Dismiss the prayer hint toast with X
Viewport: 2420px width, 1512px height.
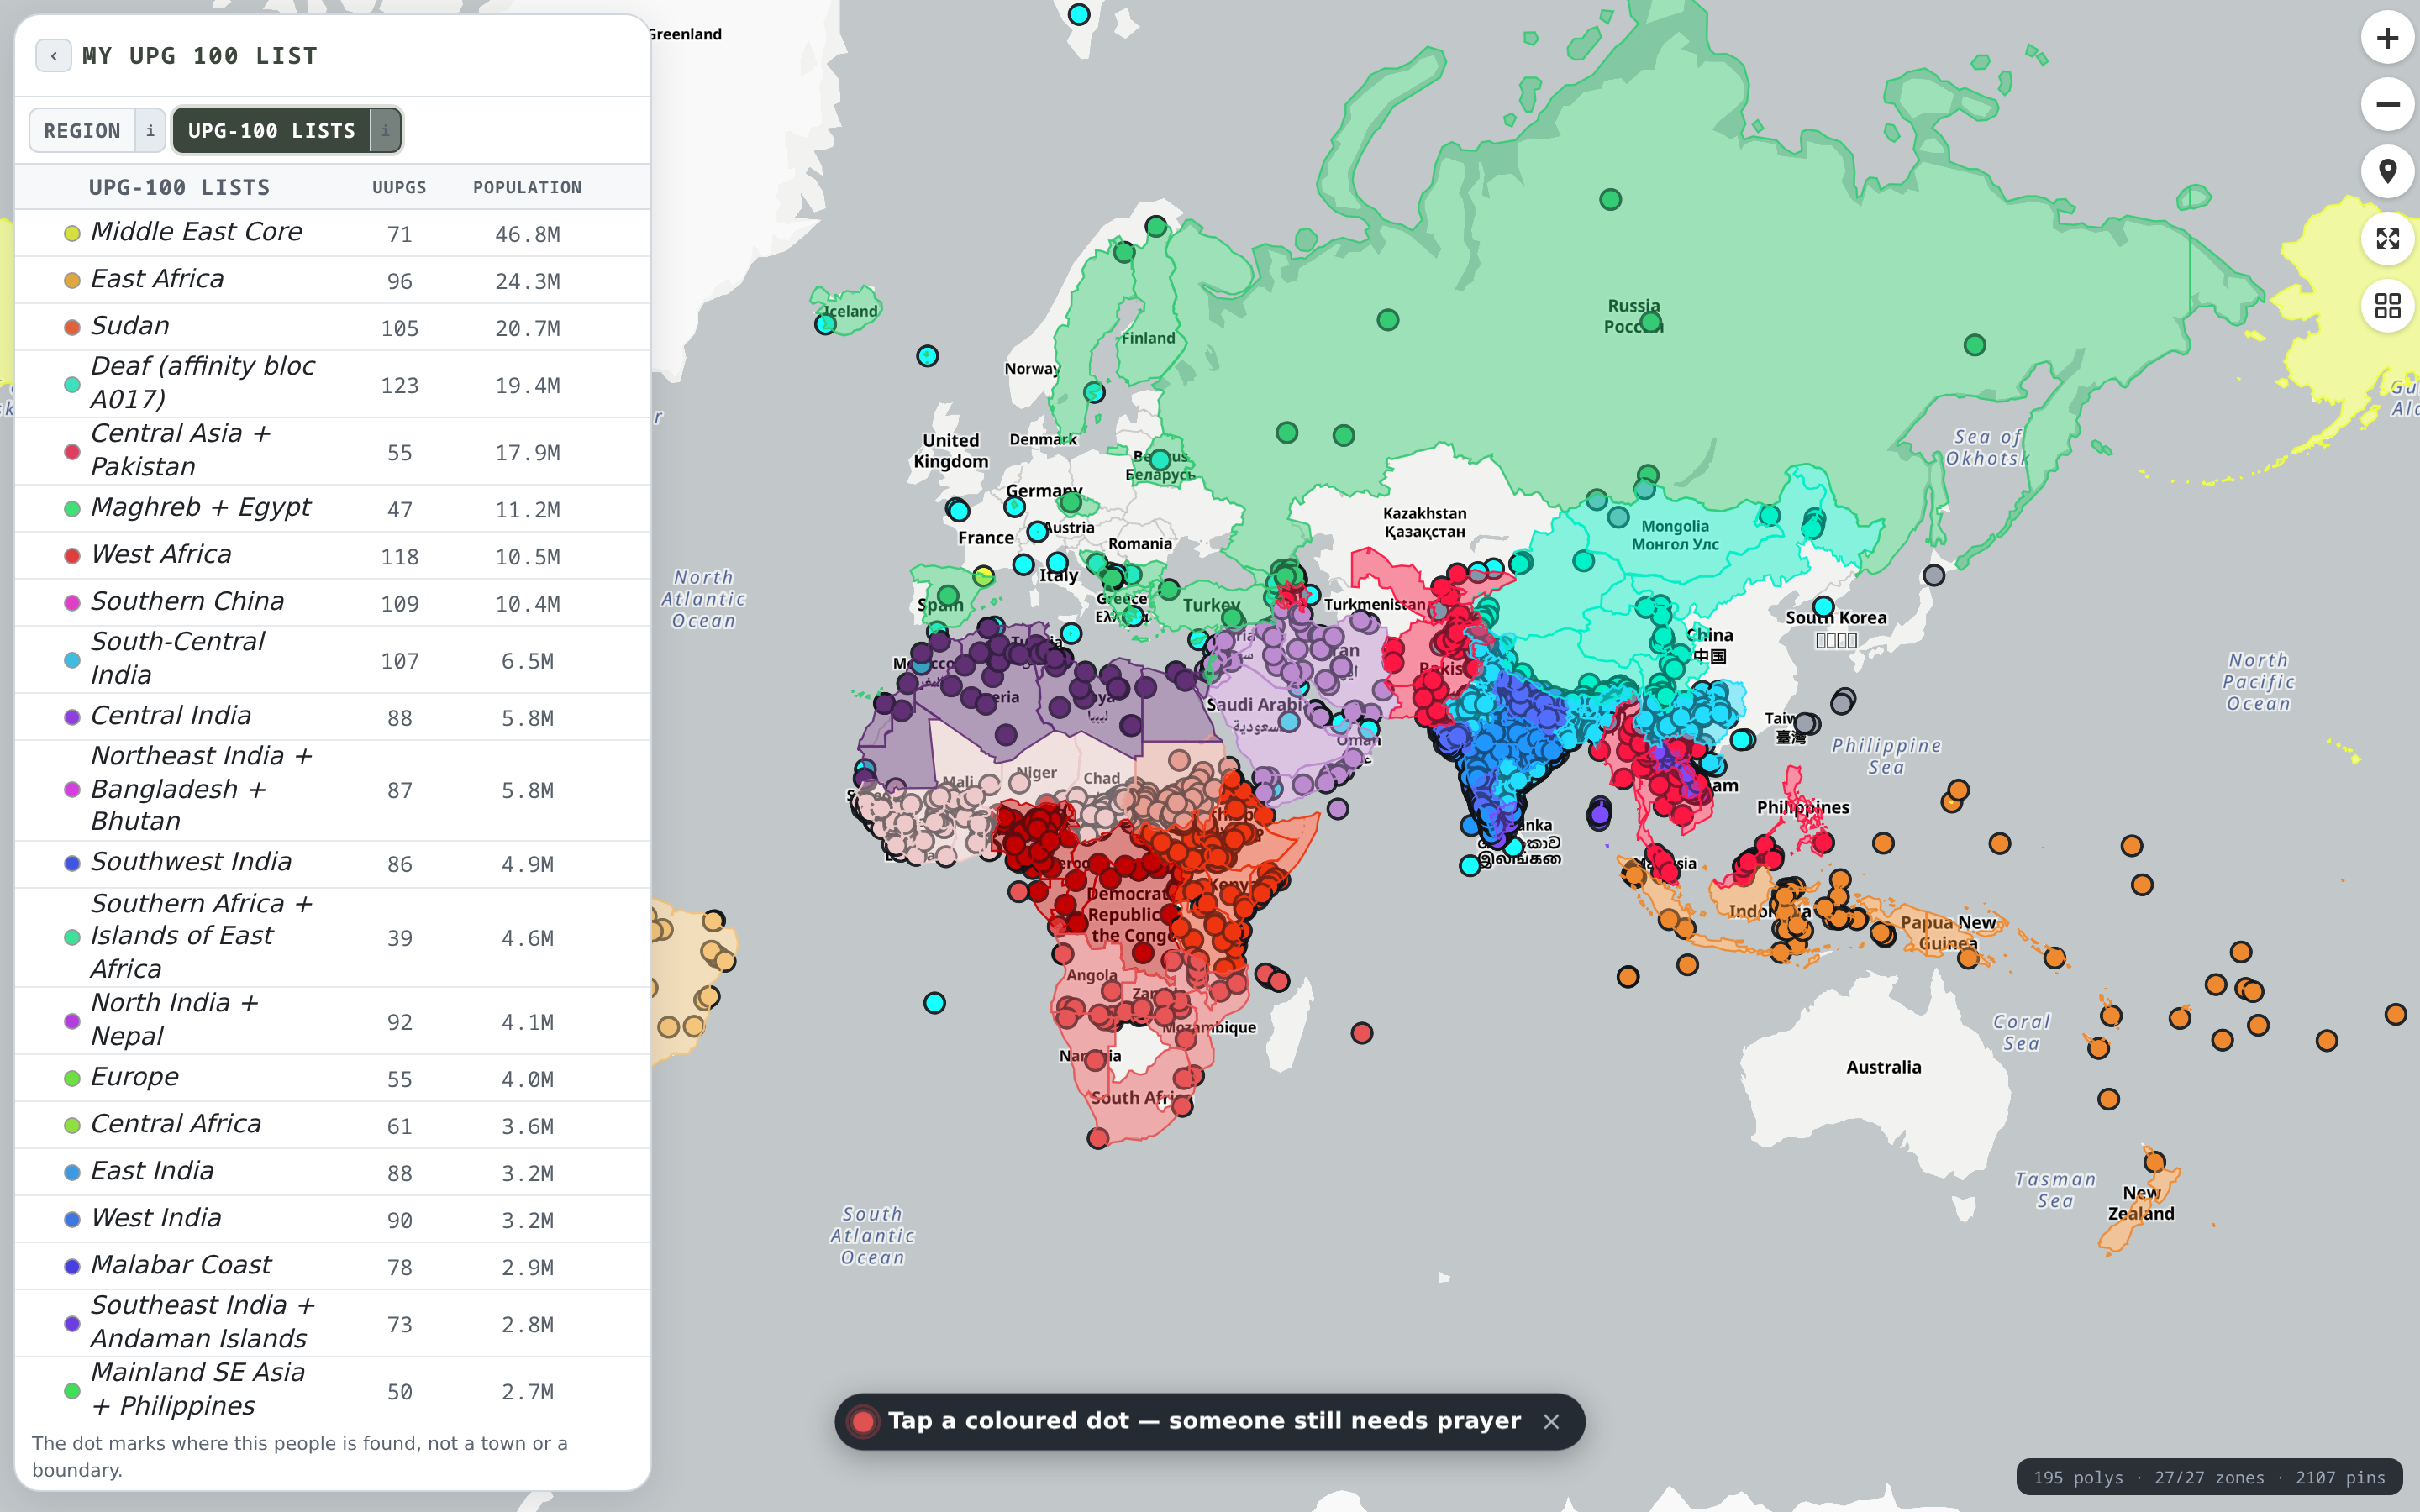tap(1551, 1421)
